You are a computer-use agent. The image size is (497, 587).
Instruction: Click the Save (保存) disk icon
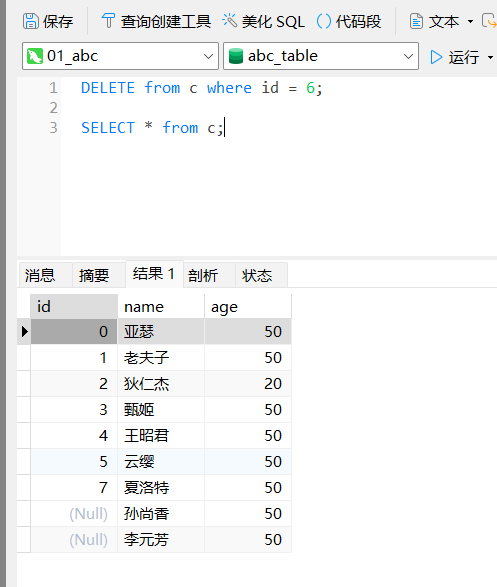click(x=31, y=21)
